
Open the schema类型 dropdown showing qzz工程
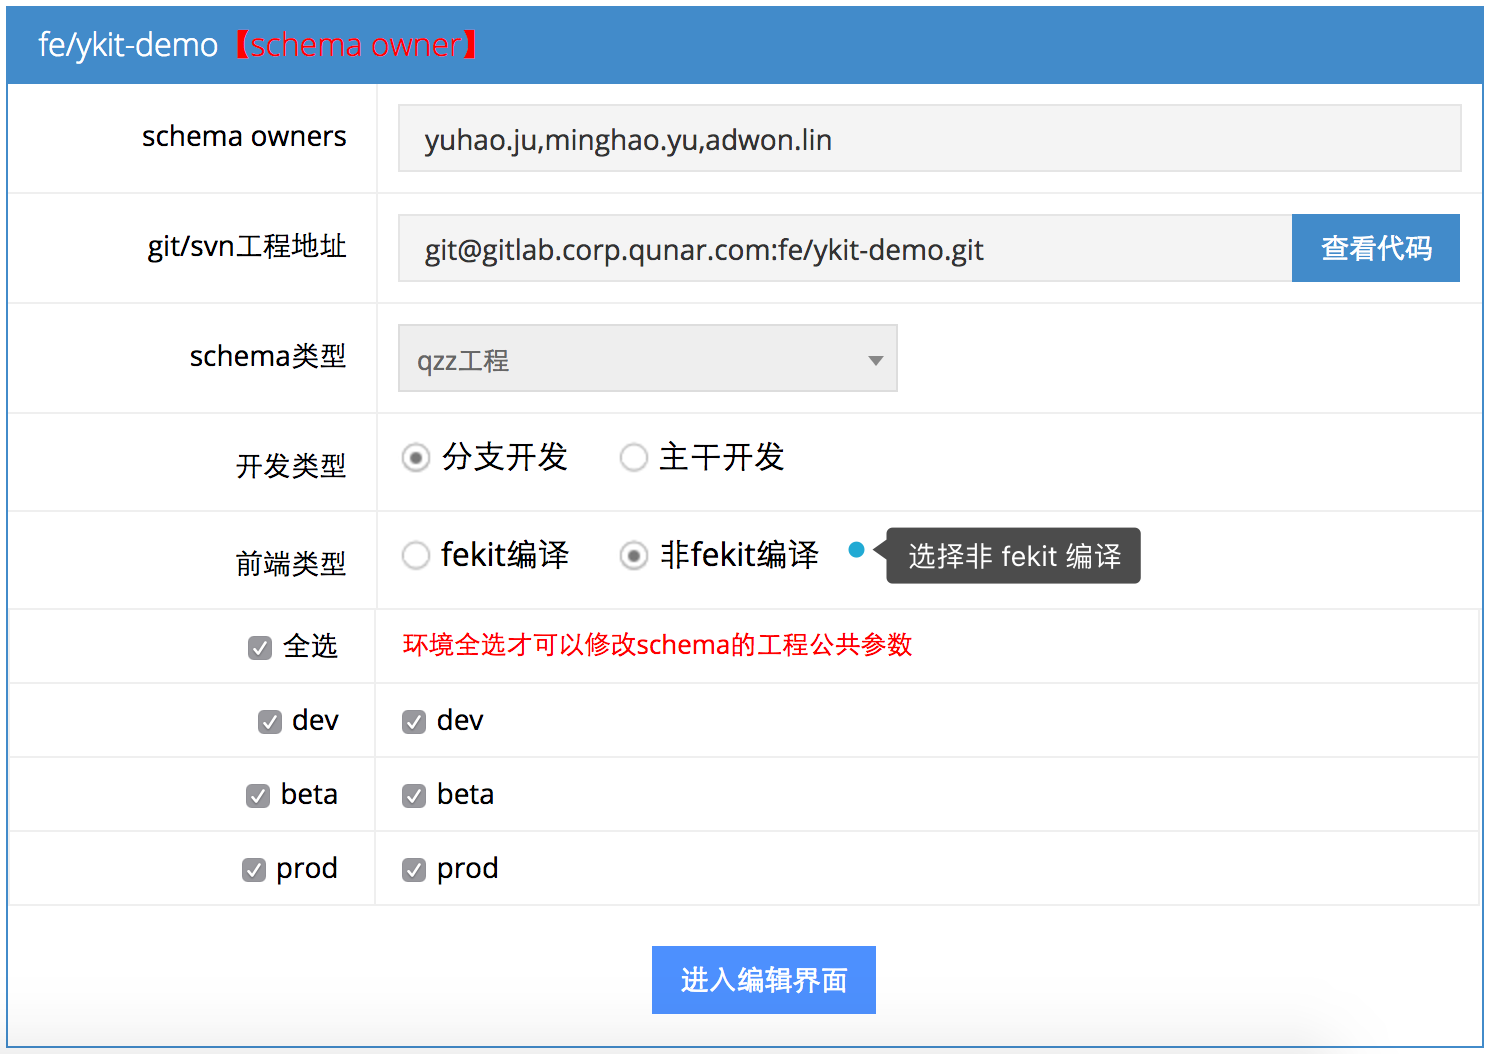(646, 358)
